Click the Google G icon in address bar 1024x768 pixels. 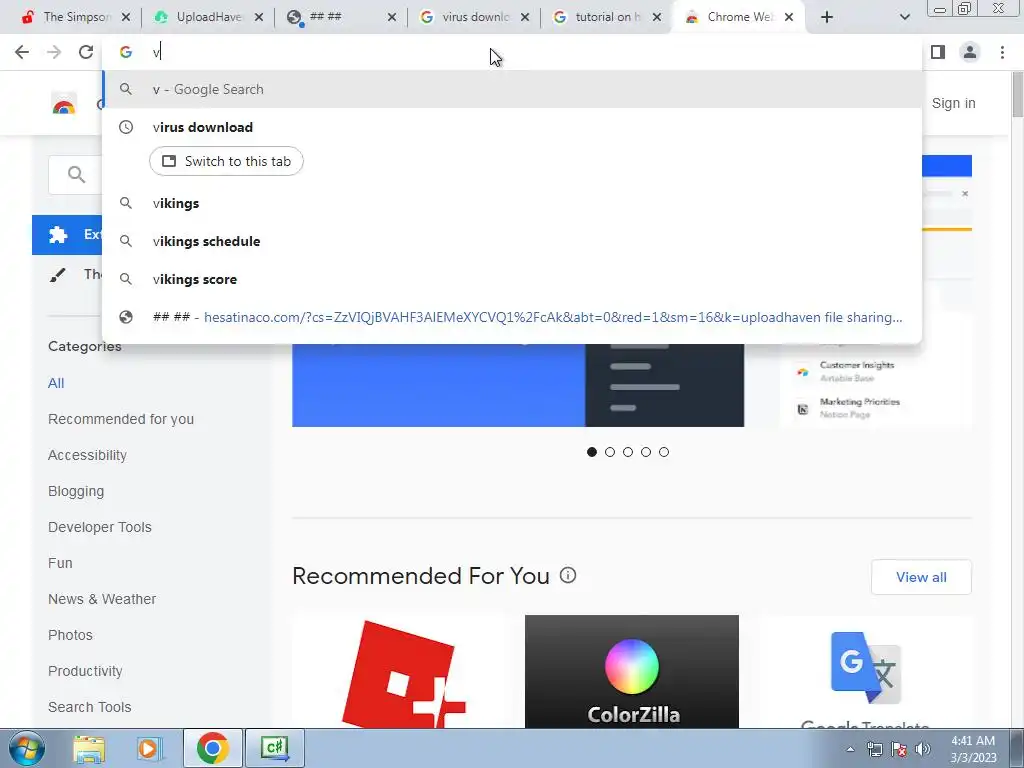(x=125, y=52)
